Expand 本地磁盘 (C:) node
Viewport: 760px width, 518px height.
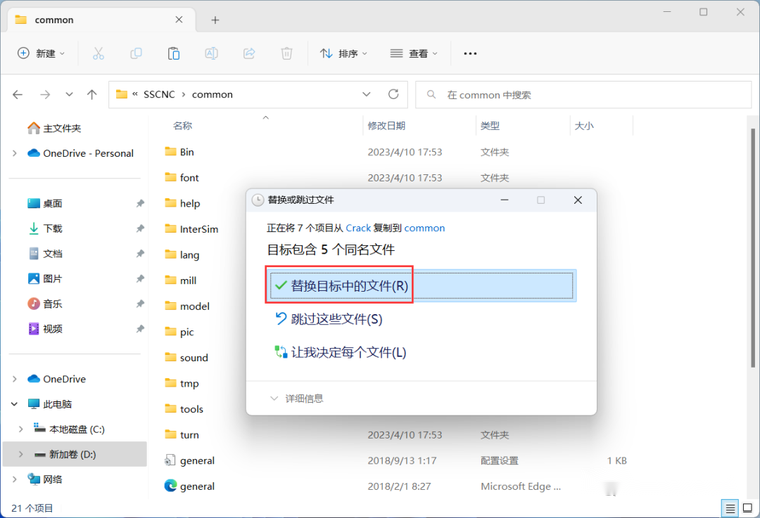click(21, 429)
